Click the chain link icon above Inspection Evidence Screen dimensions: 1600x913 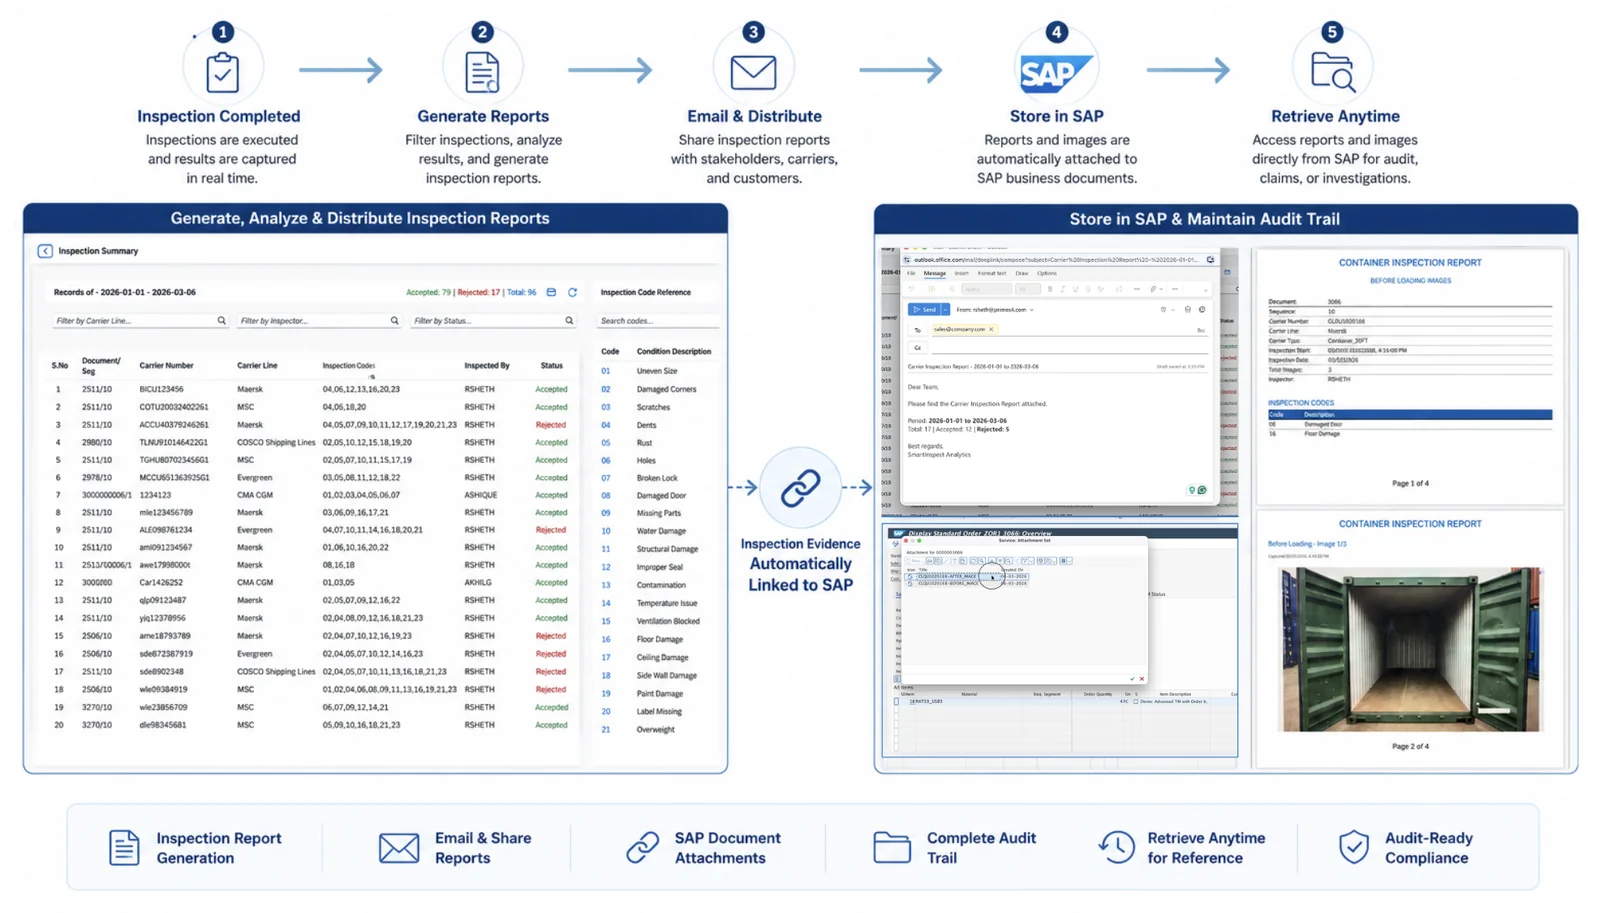click(800, 488)
